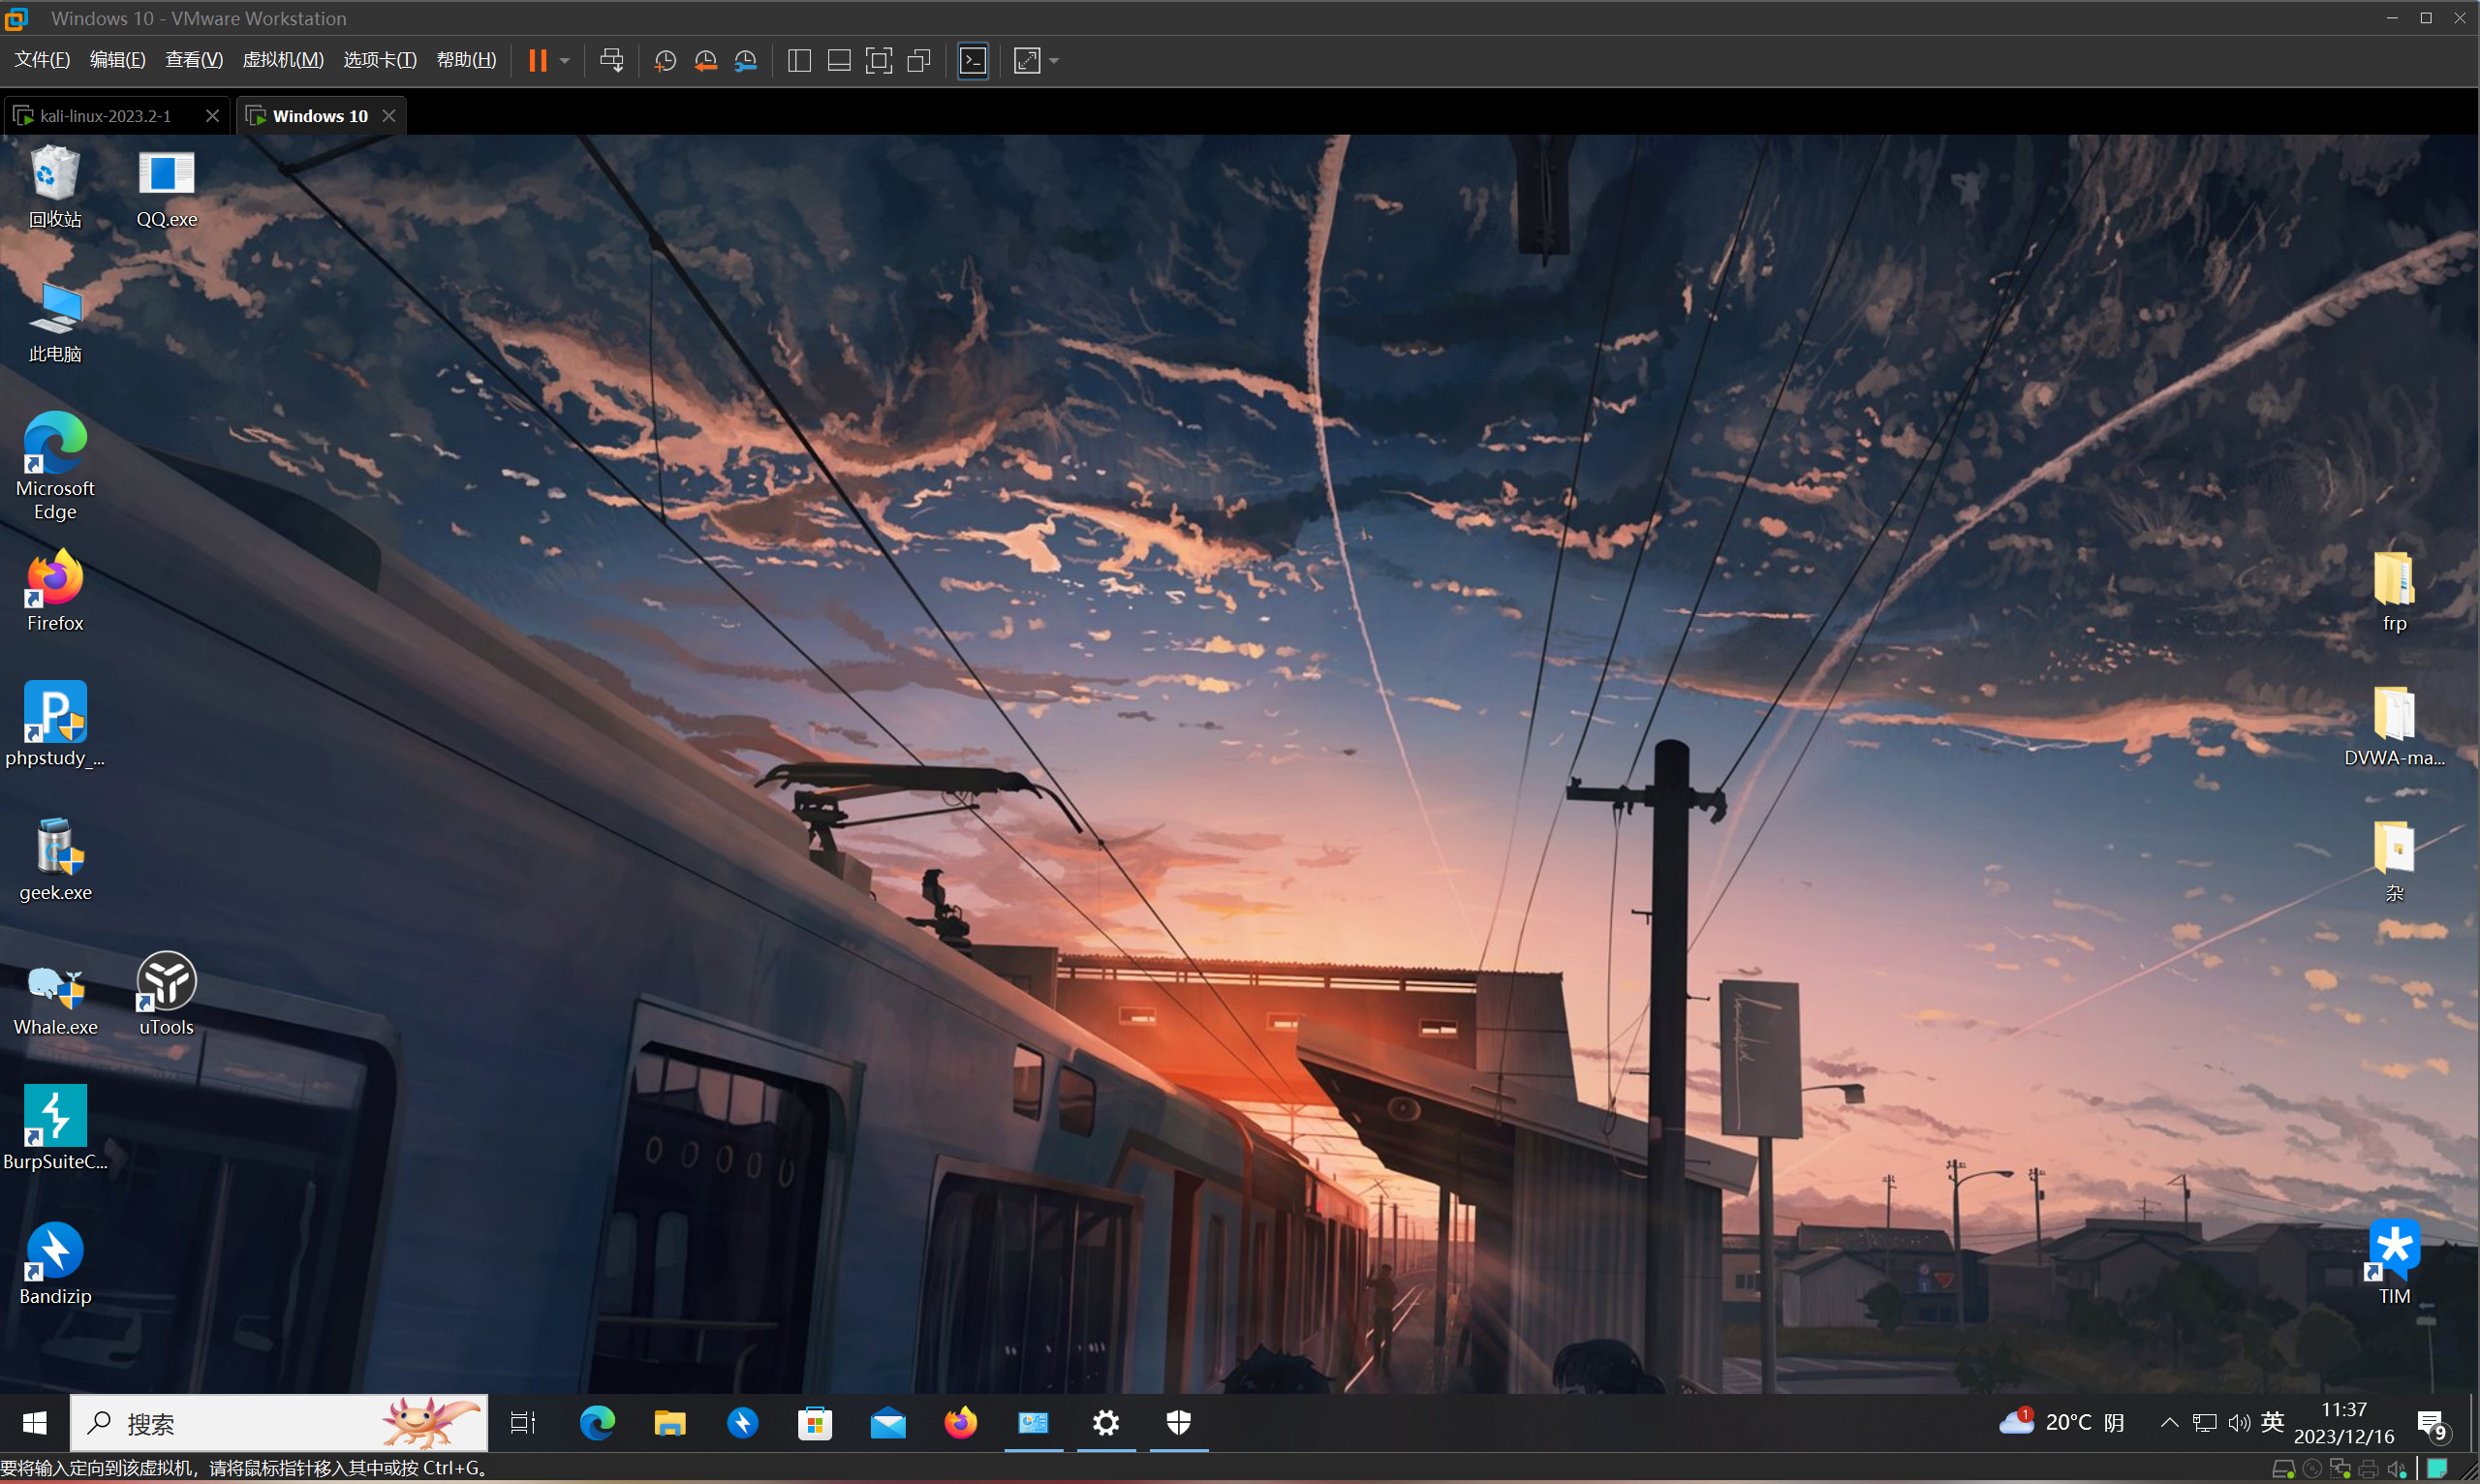
Task: Revert to the previous snapshot
Action: (x=705, y=61)
